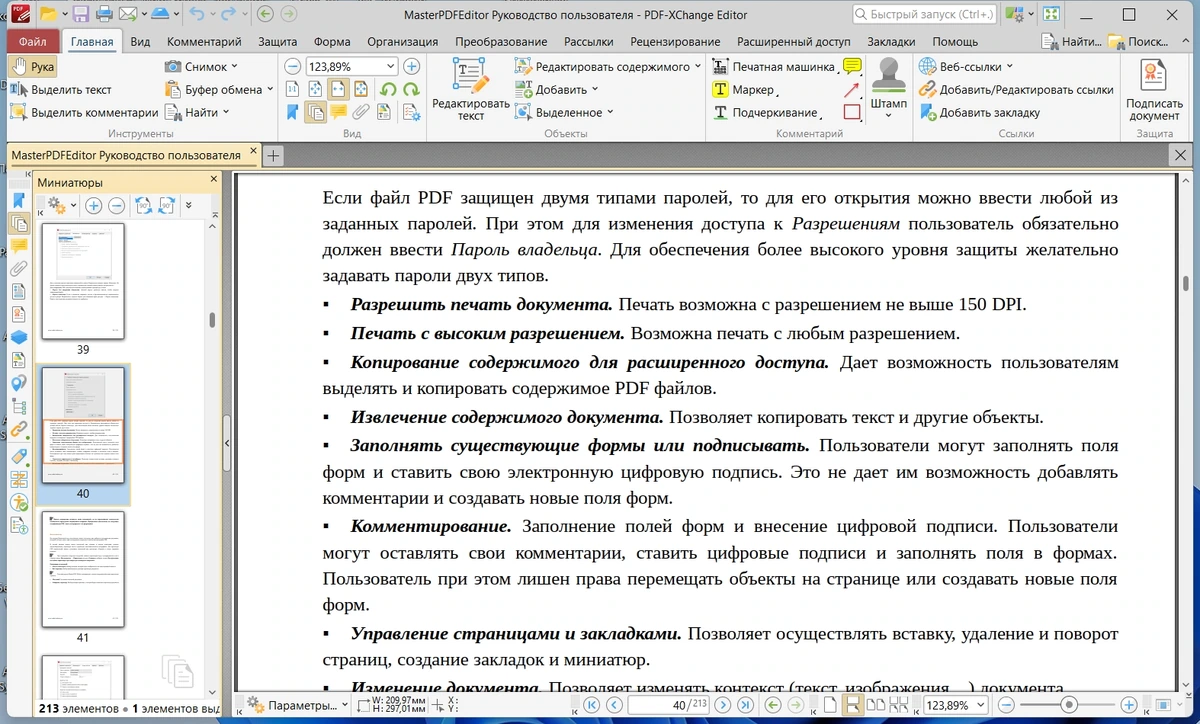1200x724 pixels.
Task: Switch to the Закладки ribbon tab
Action: [891, 41]
